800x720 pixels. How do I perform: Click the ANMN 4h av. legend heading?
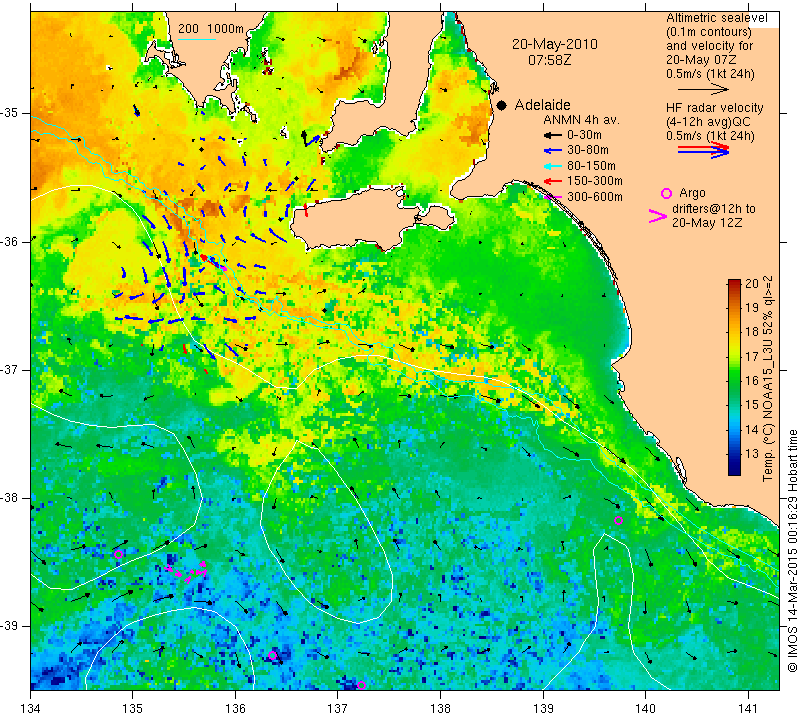coord(581,120)
